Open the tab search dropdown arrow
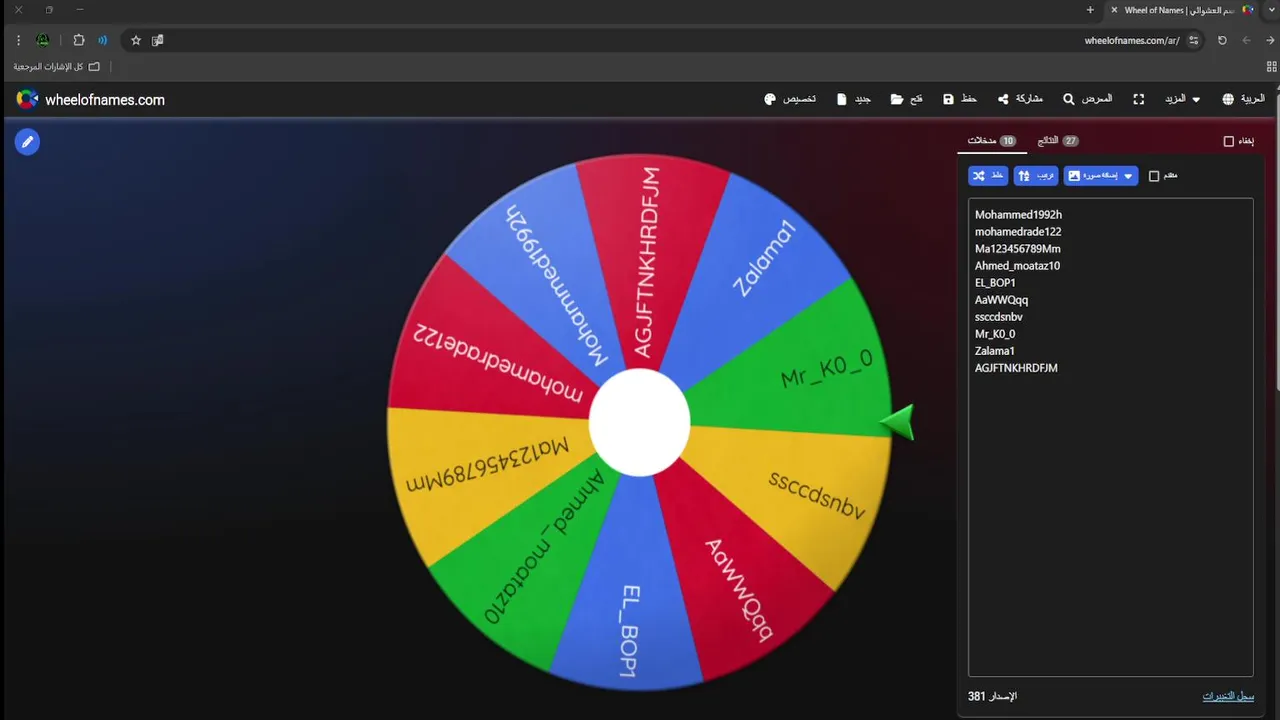Viewport: 1280px width, 720px height. tap(1272, 10)
